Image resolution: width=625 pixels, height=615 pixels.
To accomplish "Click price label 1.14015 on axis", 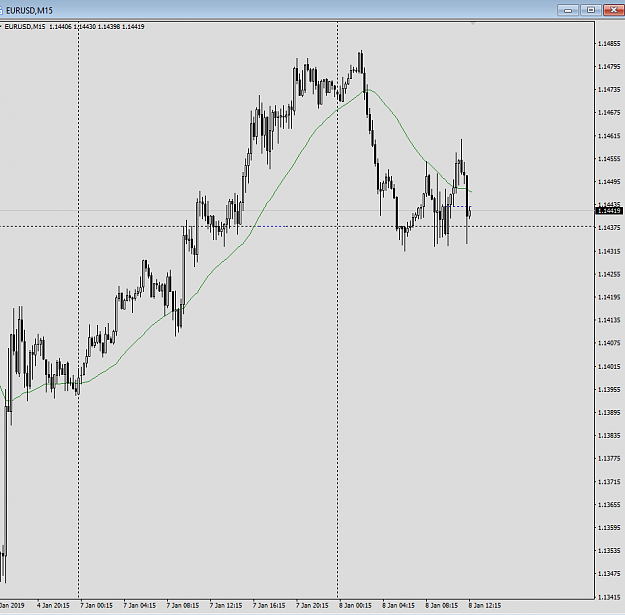I will 609,366.
